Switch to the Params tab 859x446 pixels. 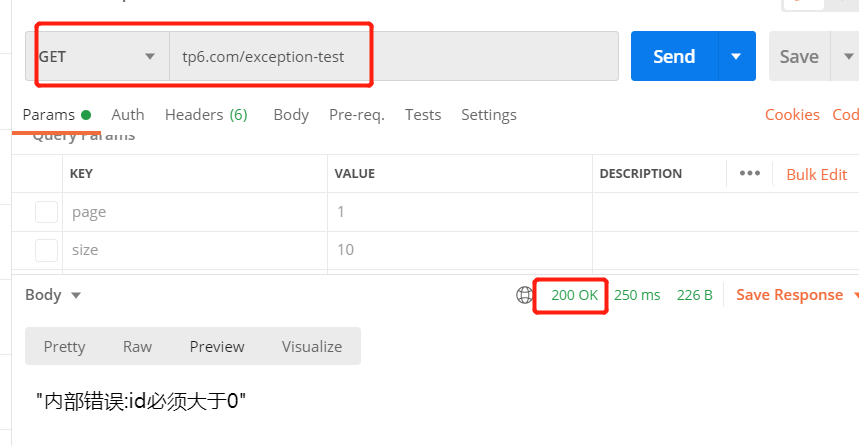click(x=56, y=115)
